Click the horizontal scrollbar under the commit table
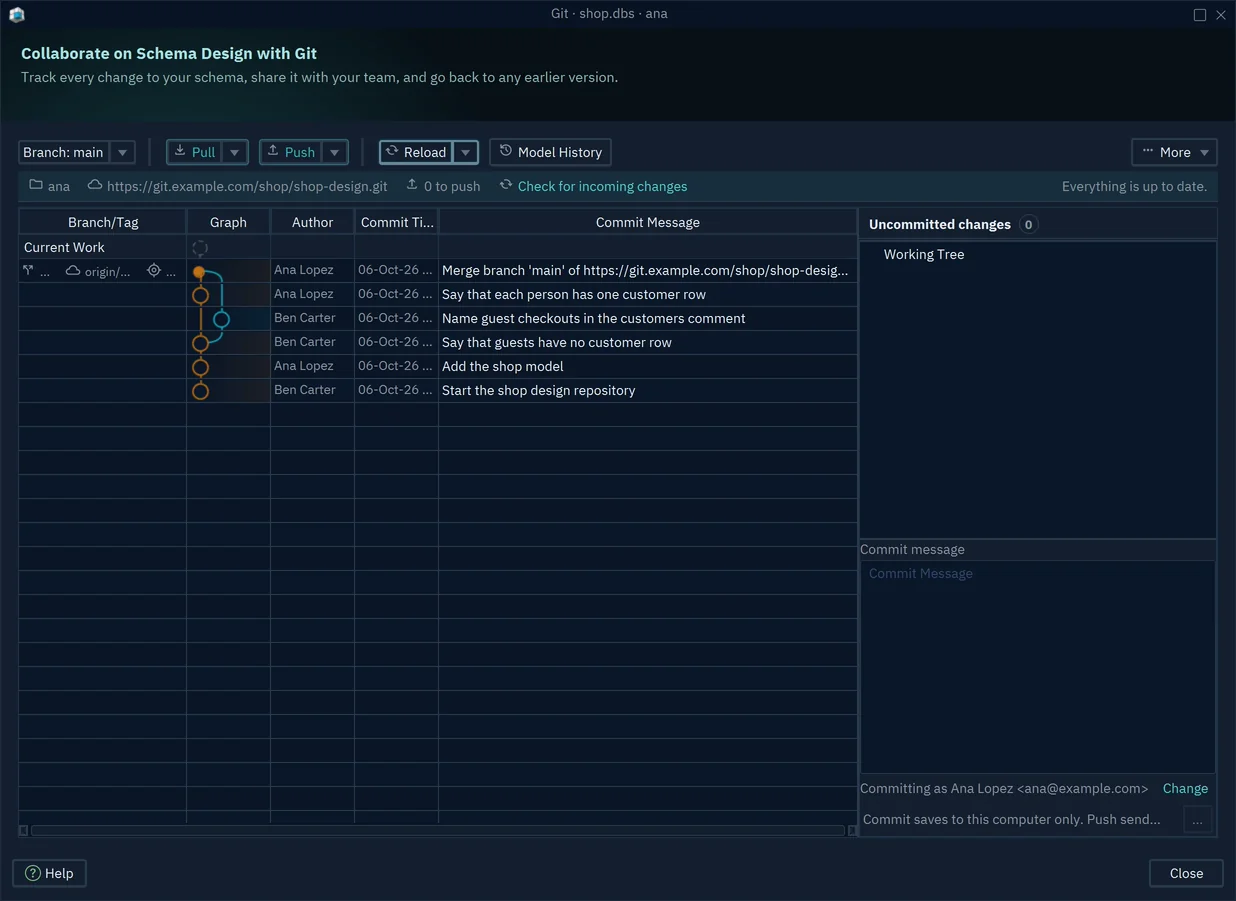 point(438,830)
